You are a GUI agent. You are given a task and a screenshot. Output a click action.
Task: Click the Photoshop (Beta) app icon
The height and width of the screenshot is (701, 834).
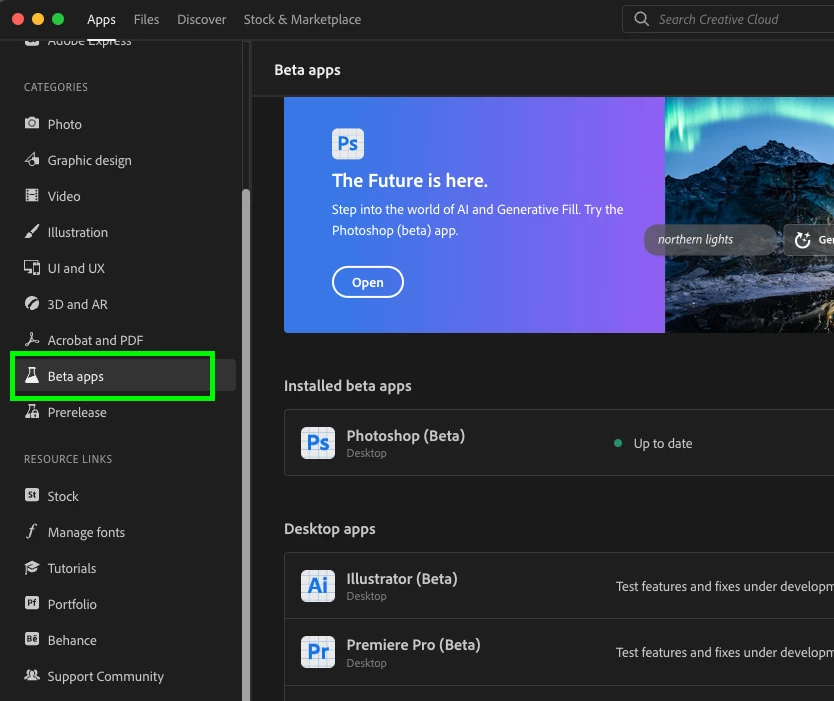[318, 443]
